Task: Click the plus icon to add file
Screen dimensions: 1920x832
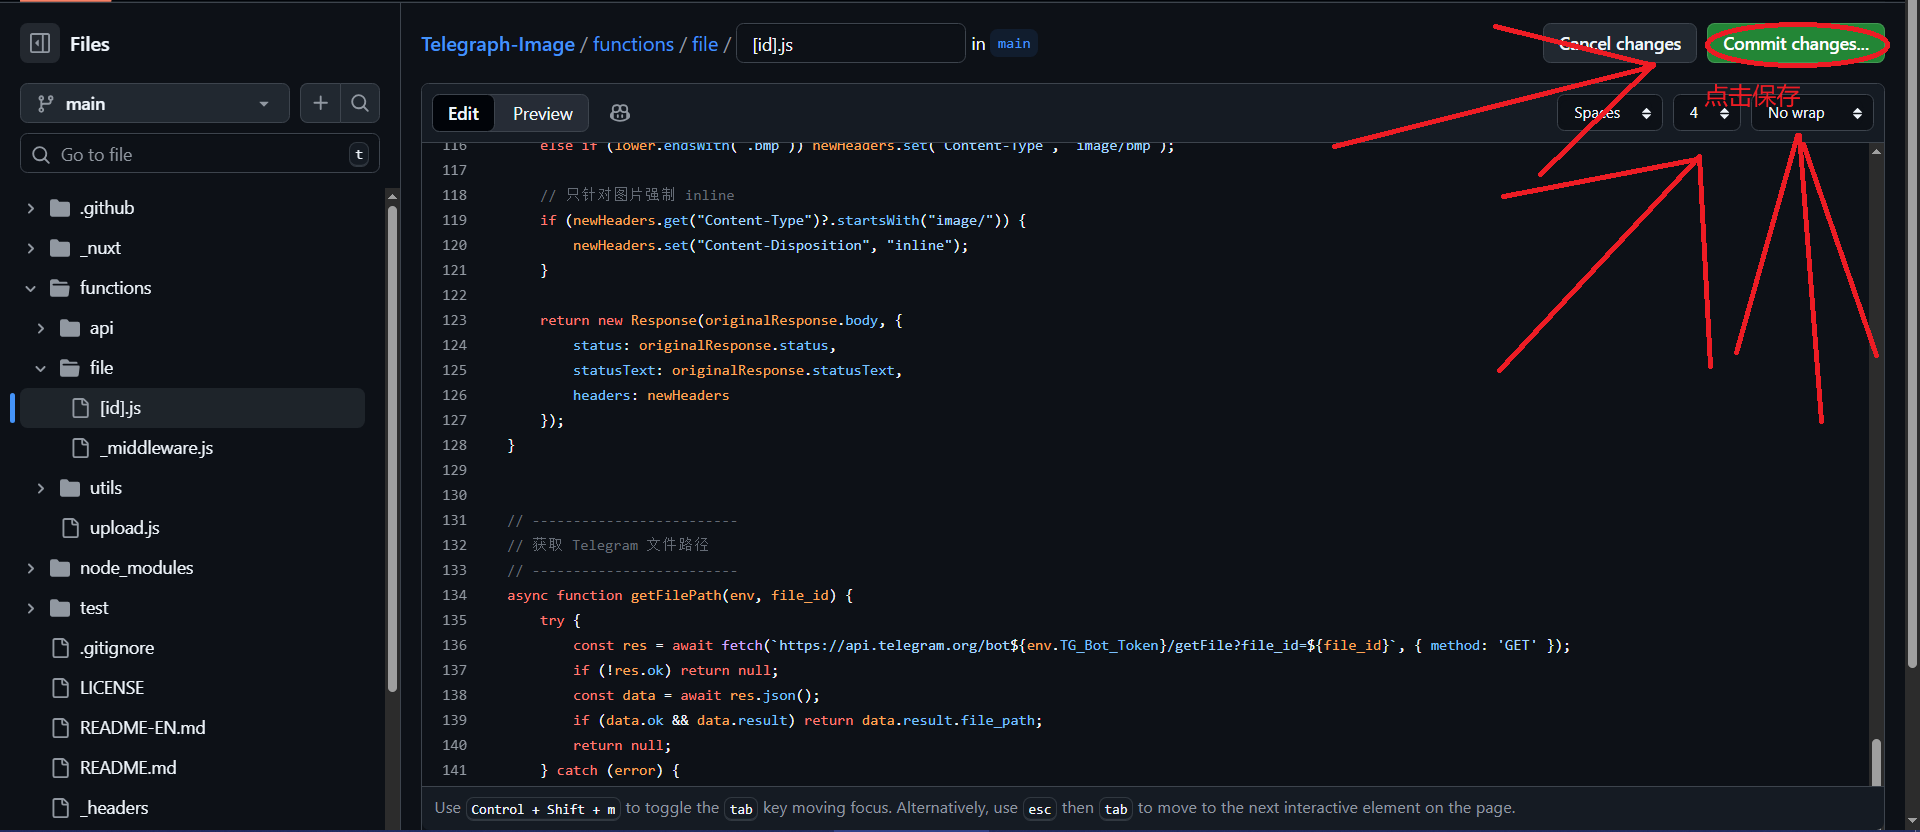Action: [320, 103]
